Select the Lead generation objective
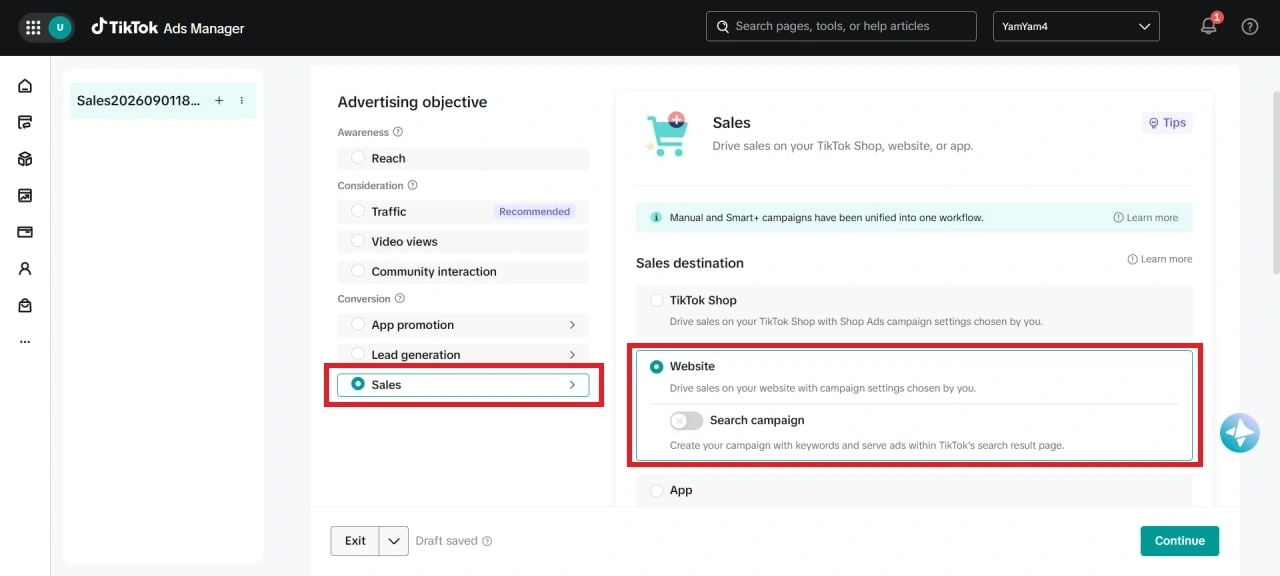 pyautogui.click(x=463, y=355)
